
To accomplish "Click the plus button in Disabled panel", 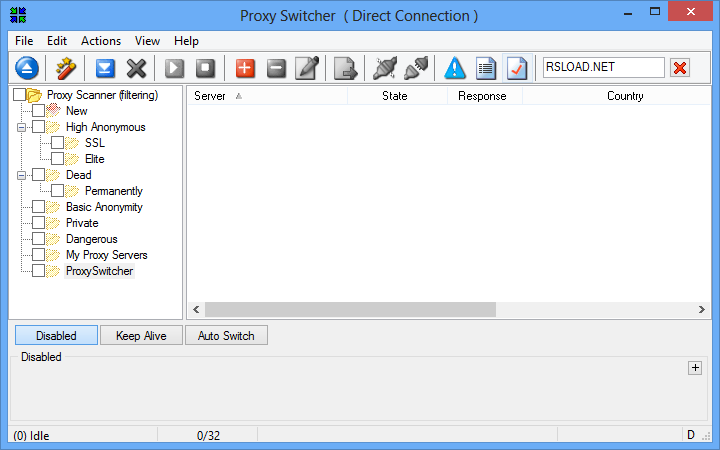I will 695,368.
